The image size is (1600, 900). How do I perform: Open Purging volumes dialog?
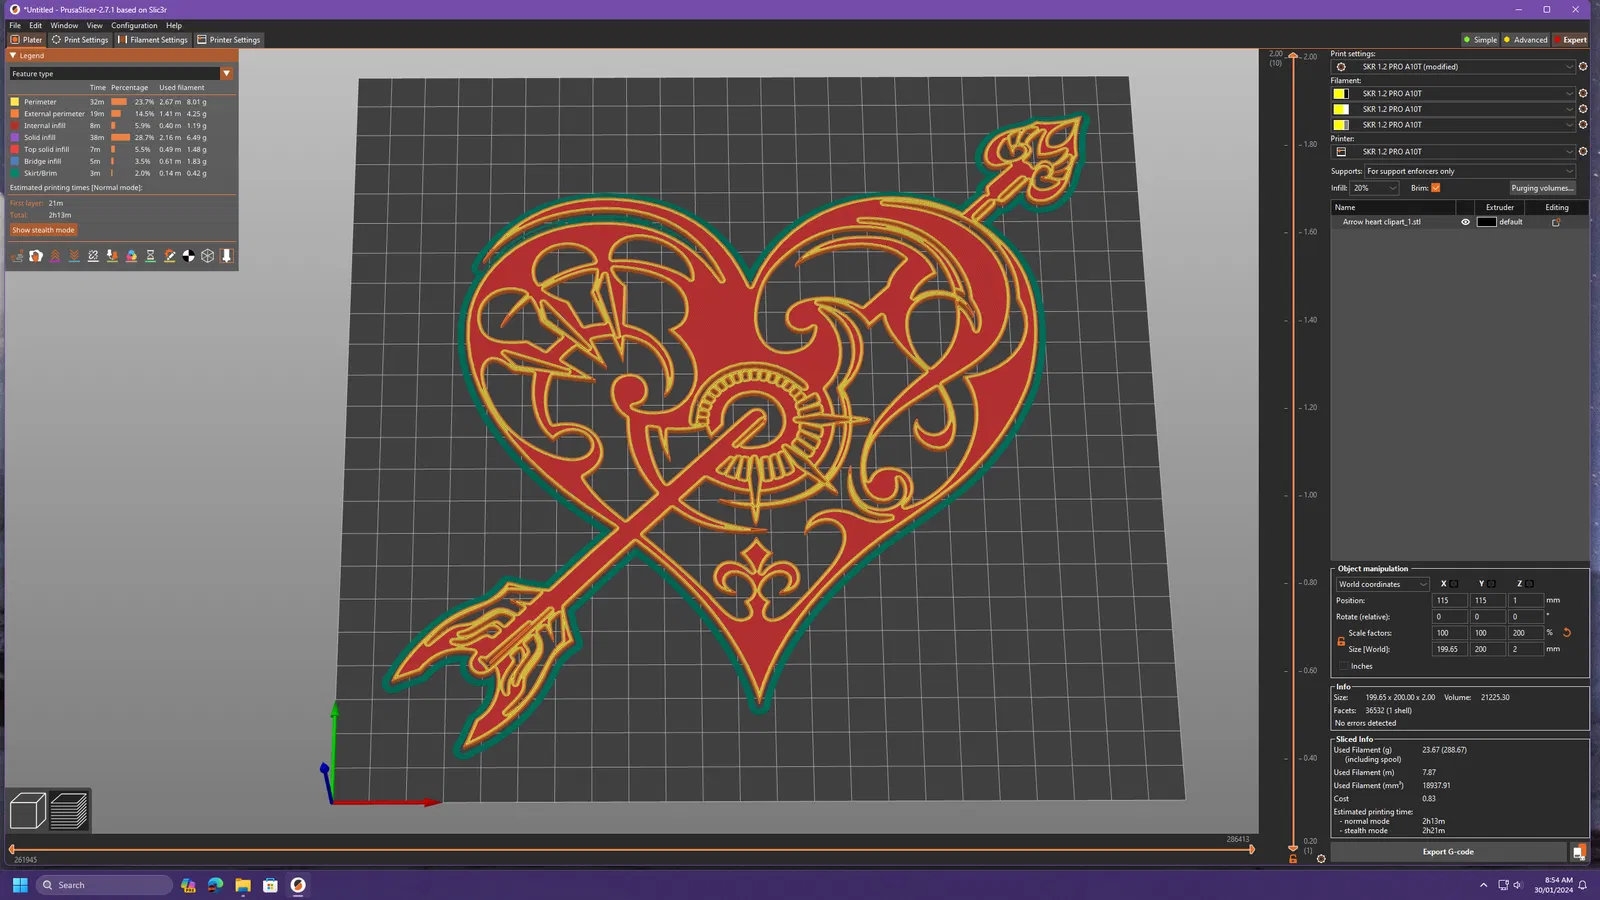1542,188
